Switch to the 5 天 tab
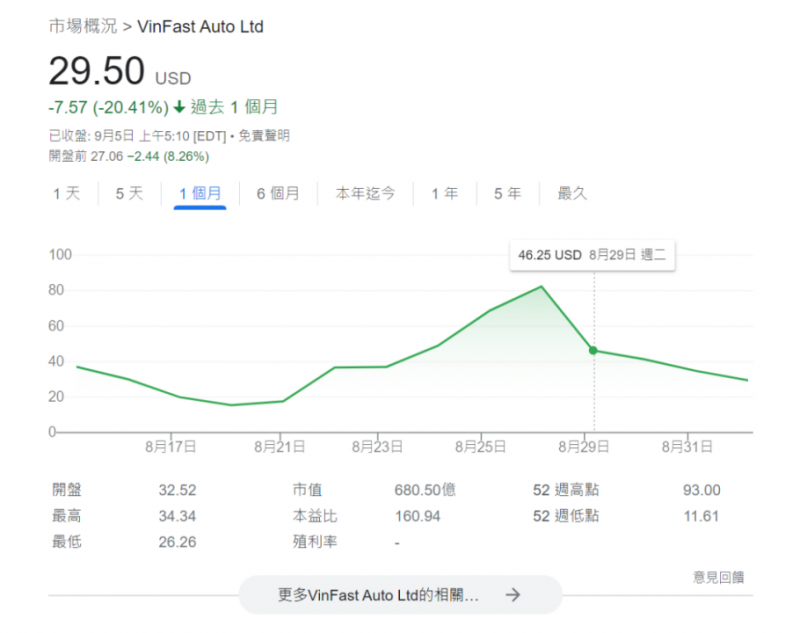Viewport: 800px width, 633px height. point(129,194)
